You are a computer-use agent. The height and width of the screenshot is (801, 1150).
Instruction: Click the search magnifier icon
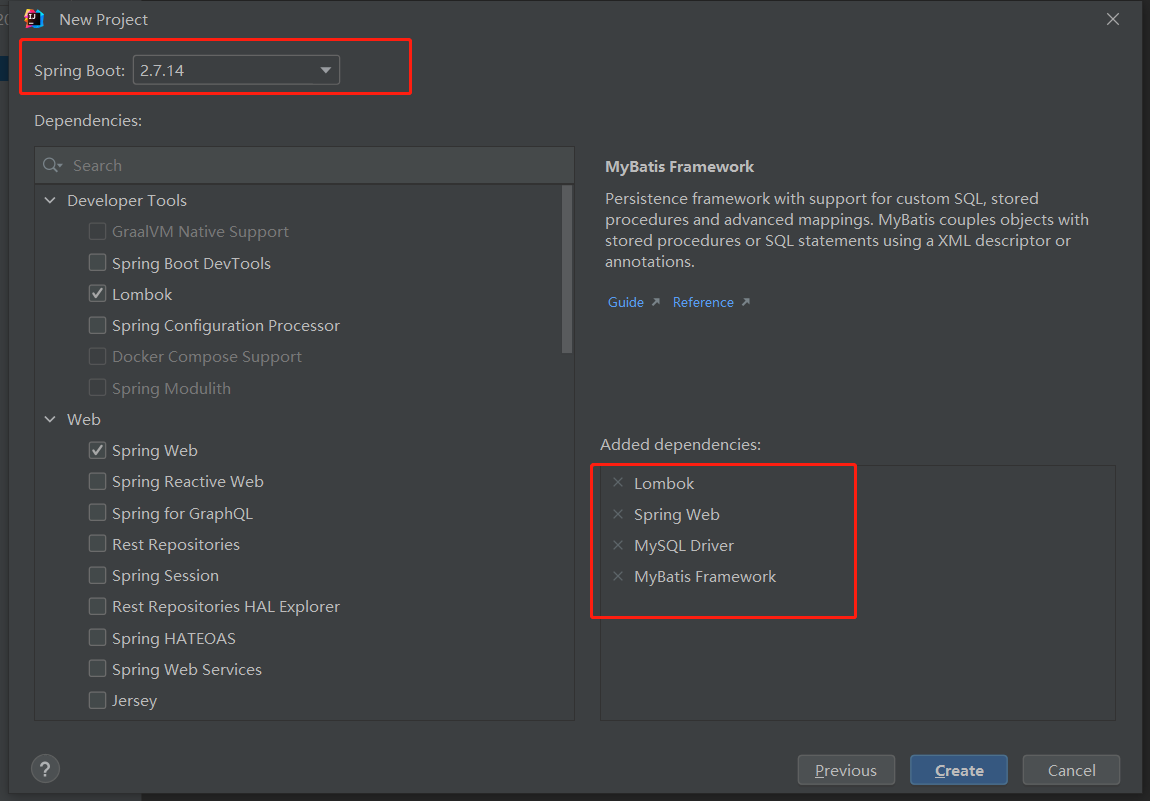tap(51, 165)
